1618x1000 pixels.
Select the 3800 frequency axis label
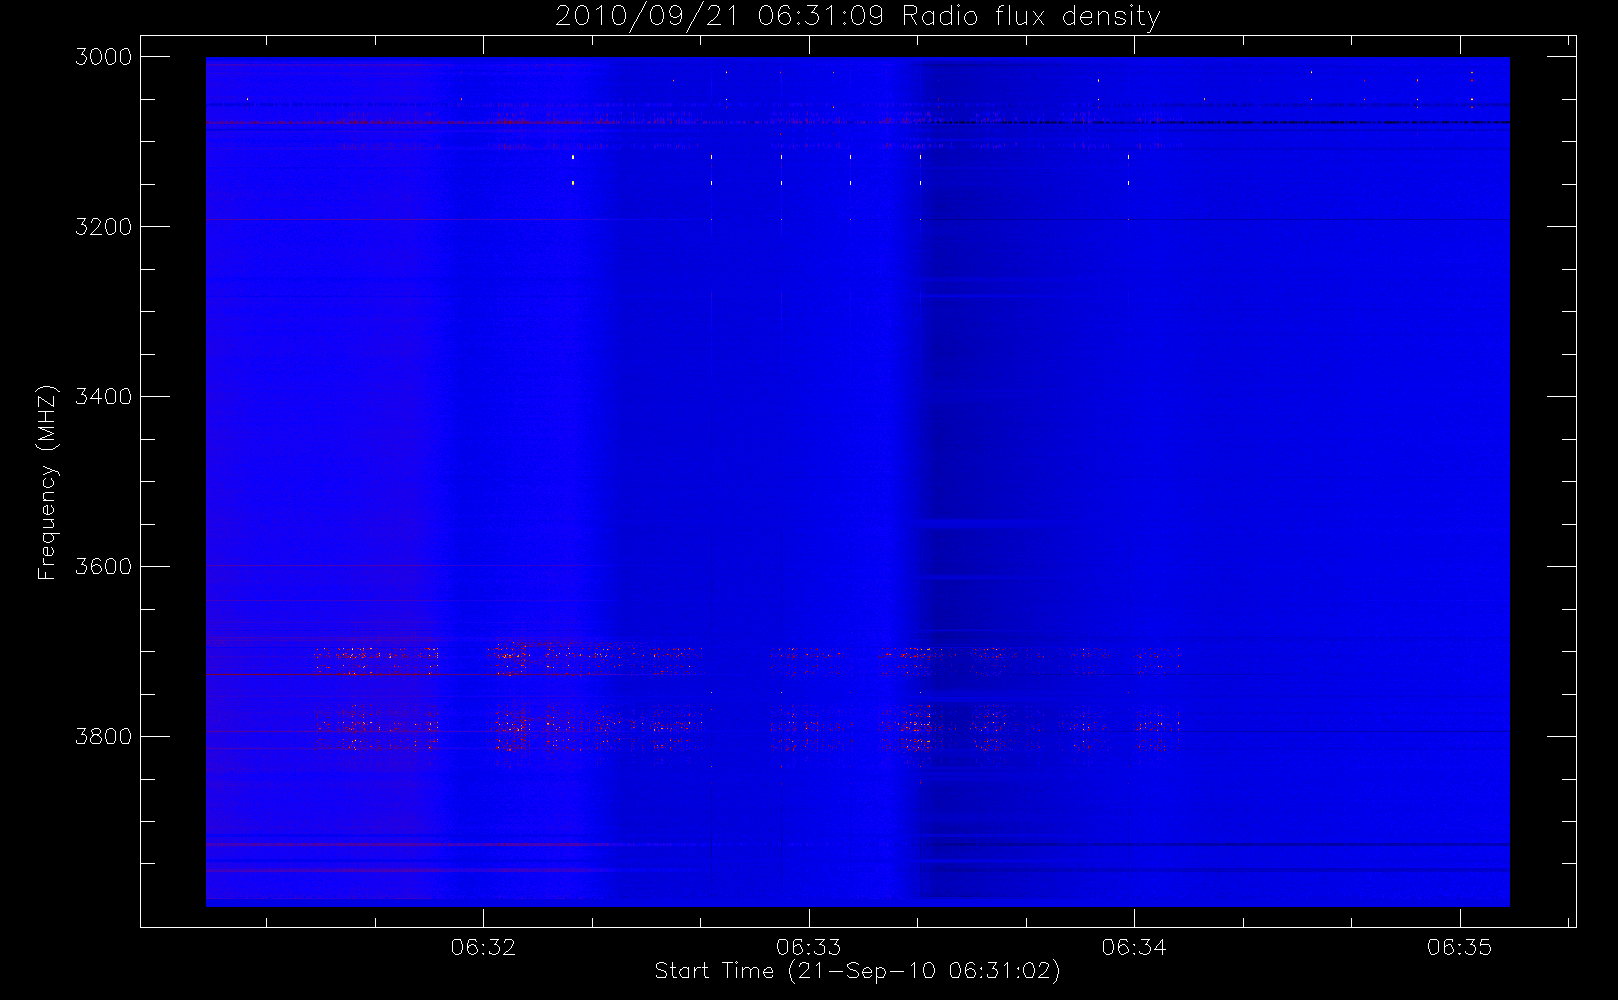tap(104, 737)
